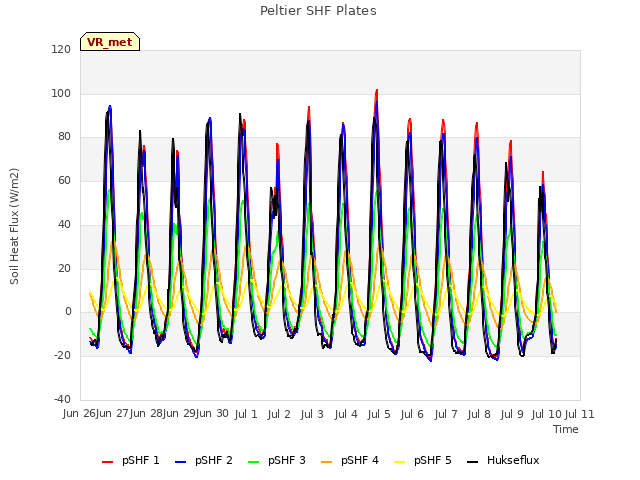
Task: Click the green pSHF 3 legend swatch
Action: (x=253, y=462)
